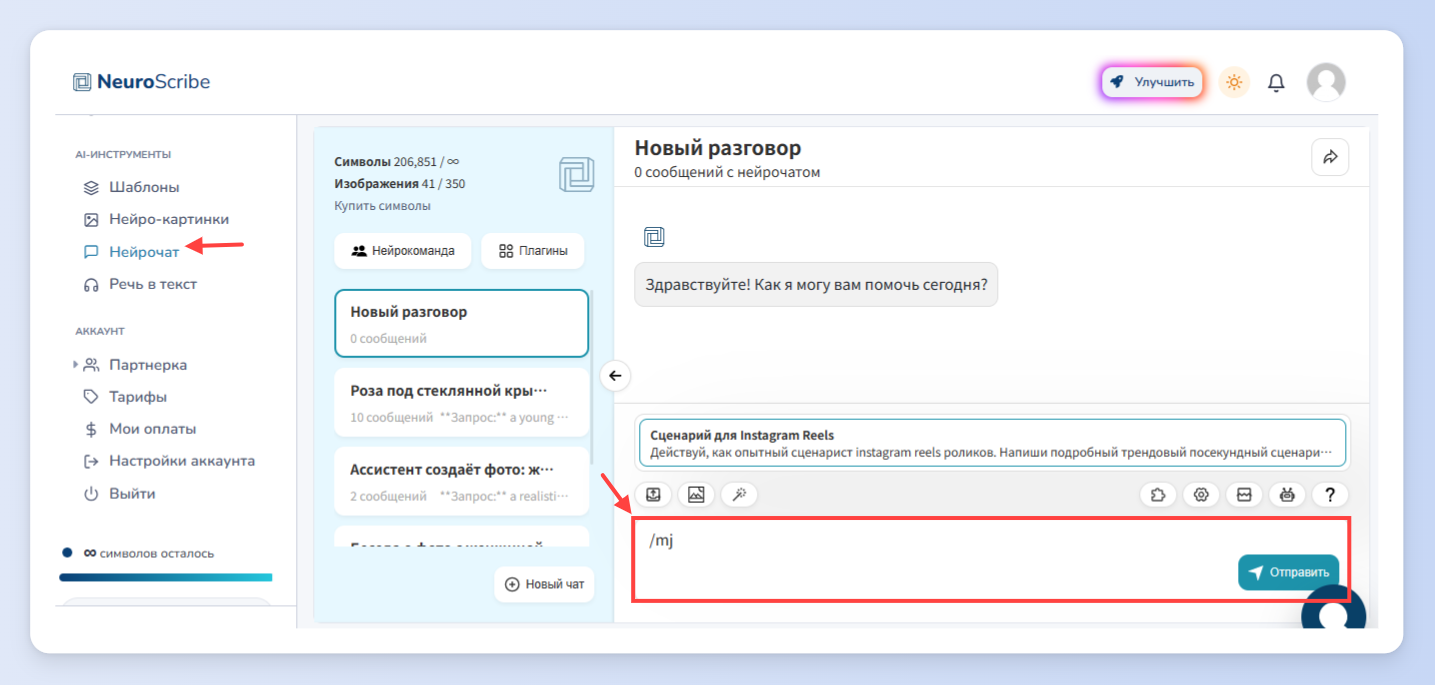
Task: Click the remaining symbols progress bar
Action: point(165,577)
